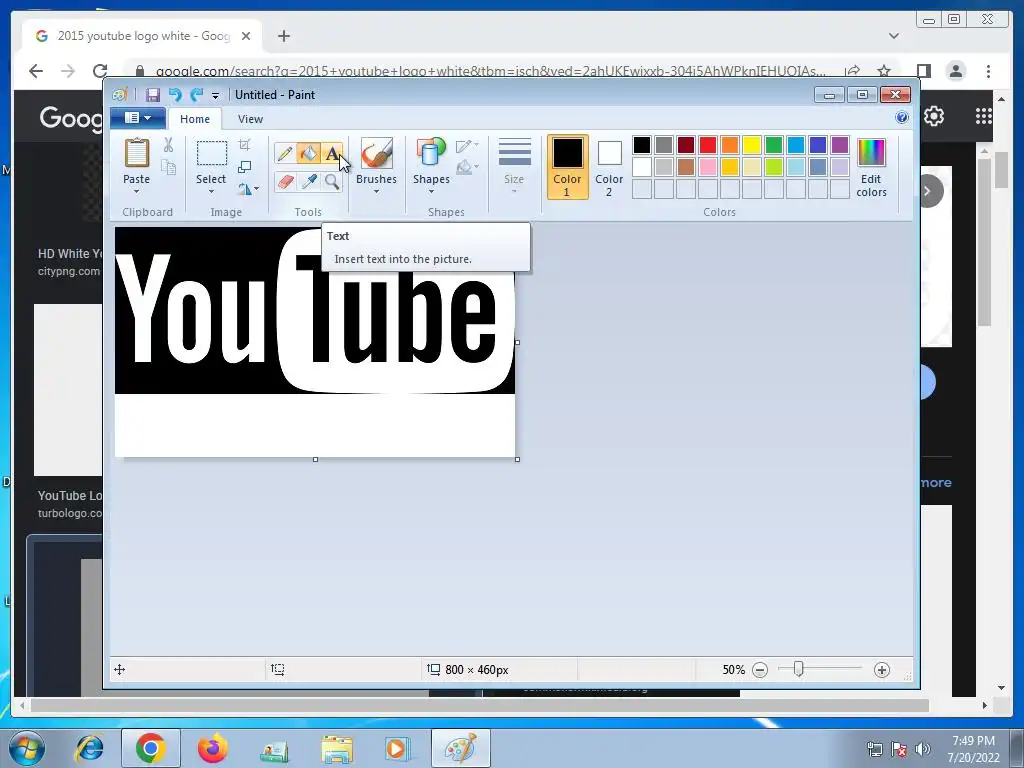Screen dimensions: 1024x768
Task: Reload the Chrome page
Action: (100, 71)
